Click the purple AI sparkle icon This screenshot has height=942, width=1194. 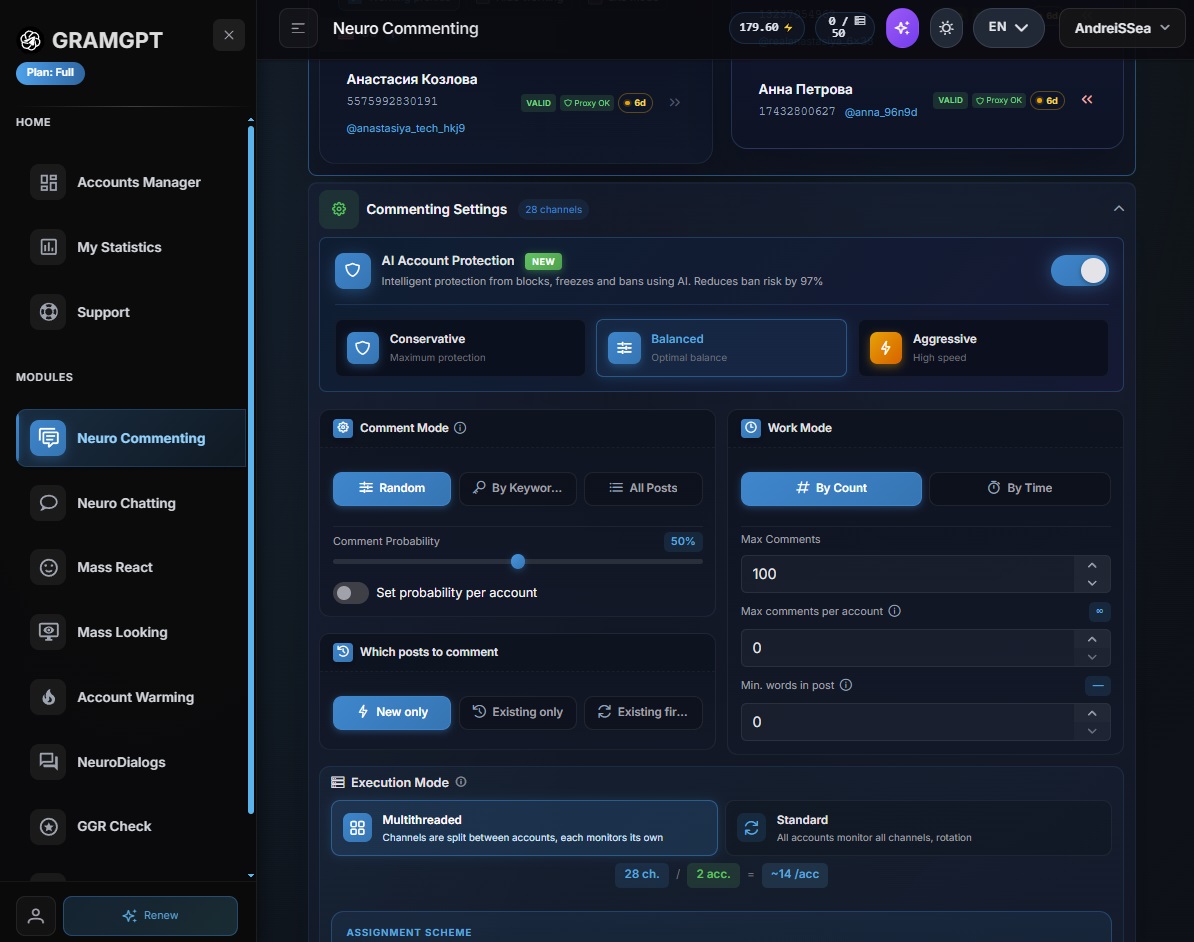902,28
